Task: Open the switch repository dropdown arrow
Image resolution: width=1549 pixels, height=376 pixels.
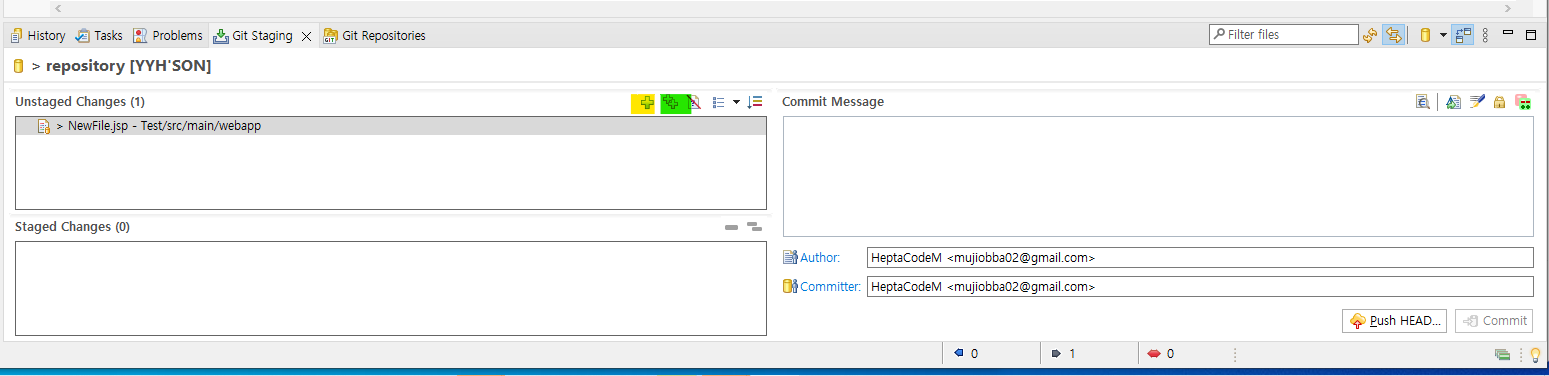Action: click(1443, 35)
